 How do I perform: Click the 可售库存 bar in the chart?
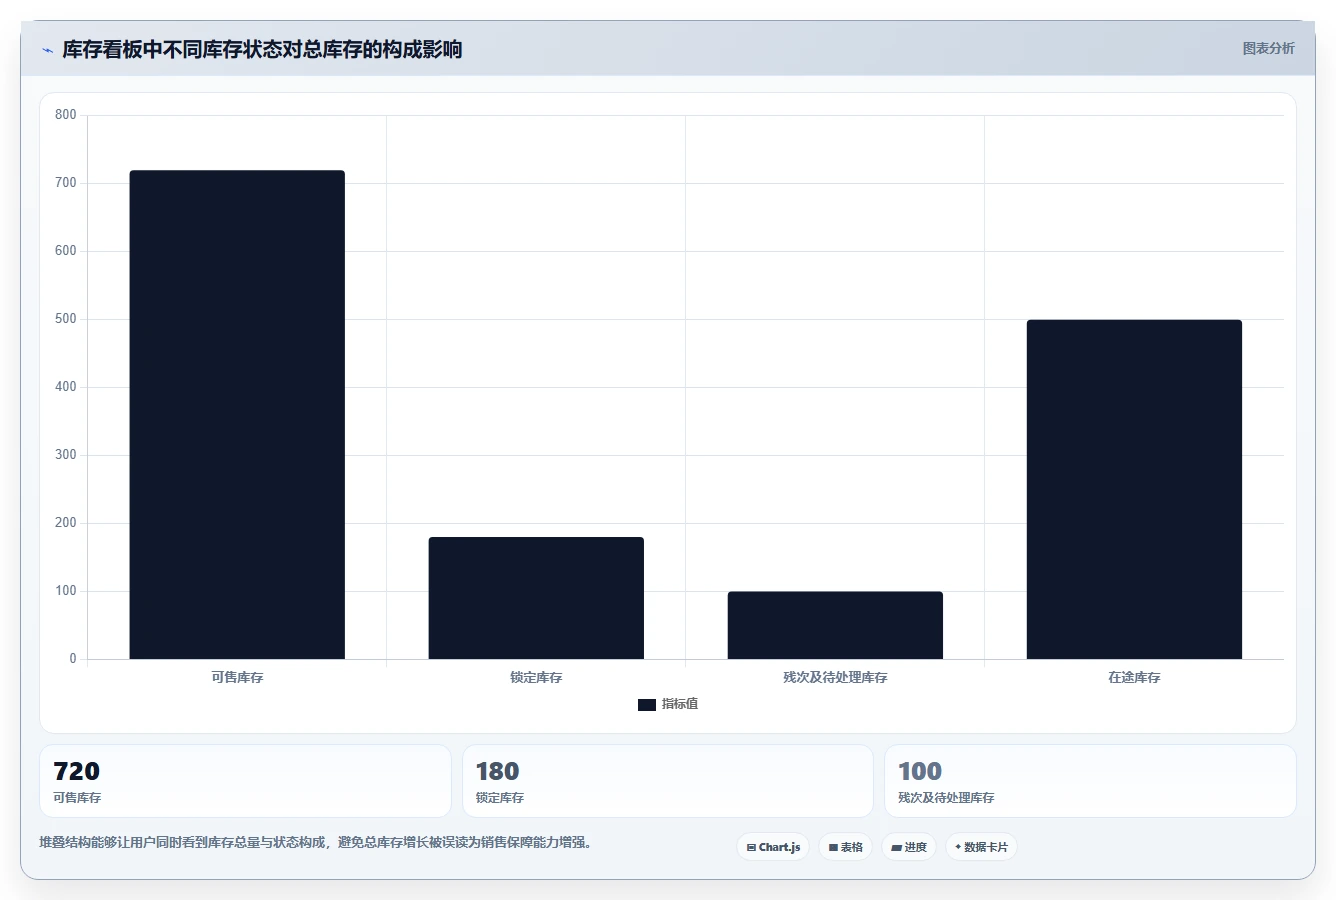tap(237, 415)
